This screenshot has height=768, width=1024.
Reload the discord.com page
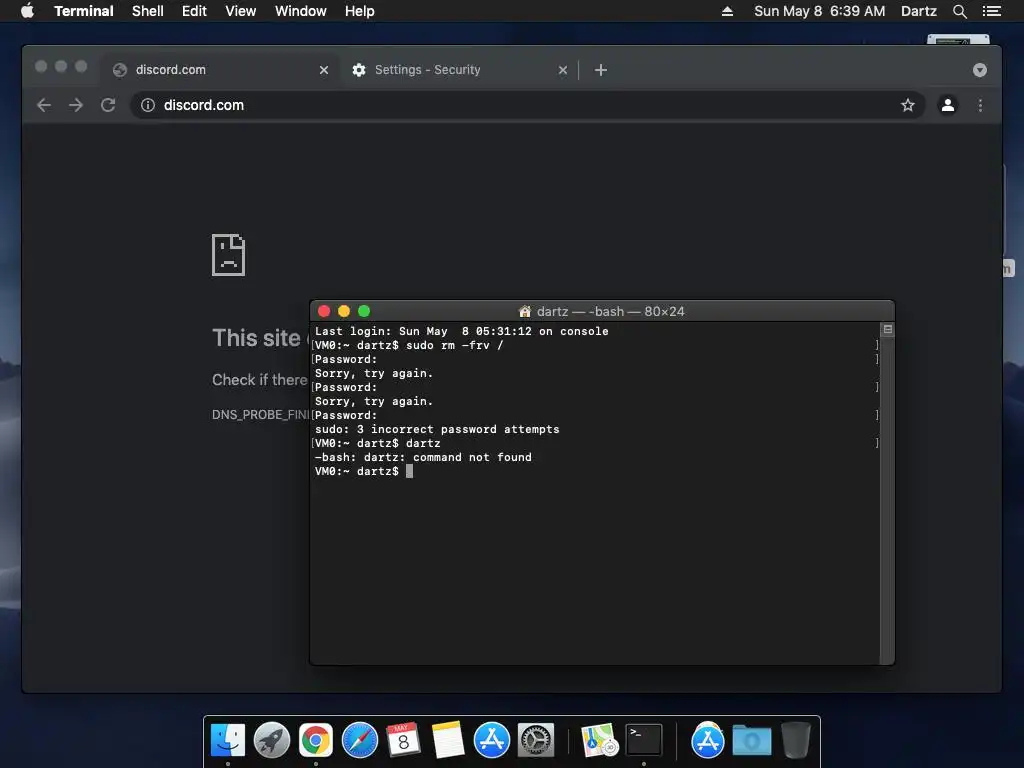108,105
